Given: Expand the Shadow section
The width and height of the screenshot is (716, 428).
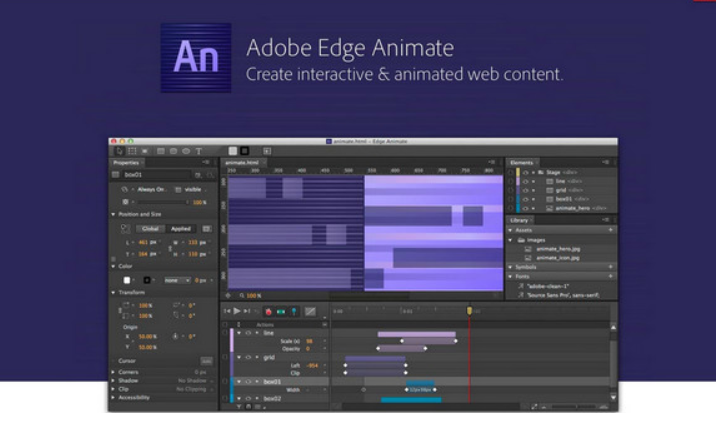Looking at the screenshot, I should tap(113, 380).
